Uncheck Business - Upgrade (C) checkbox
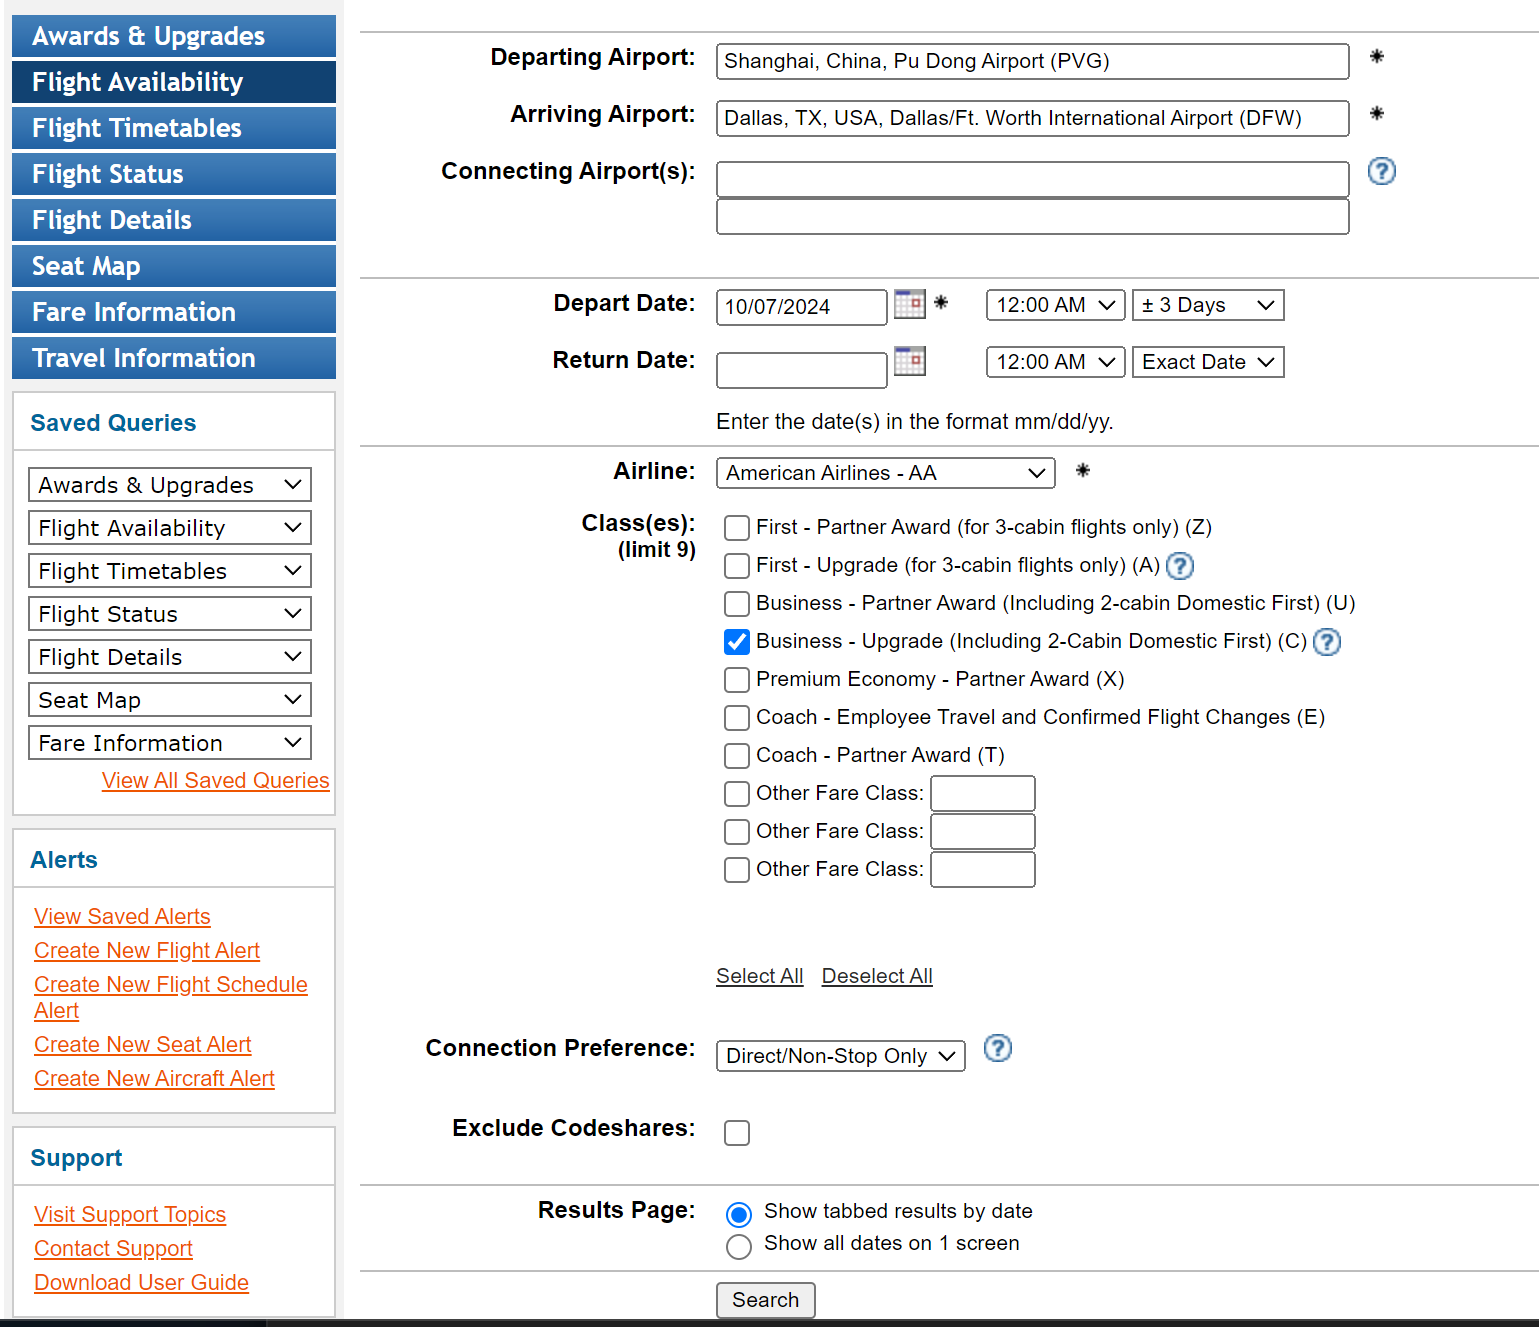Screen dimensions: 1539x1327 point(737,642)
